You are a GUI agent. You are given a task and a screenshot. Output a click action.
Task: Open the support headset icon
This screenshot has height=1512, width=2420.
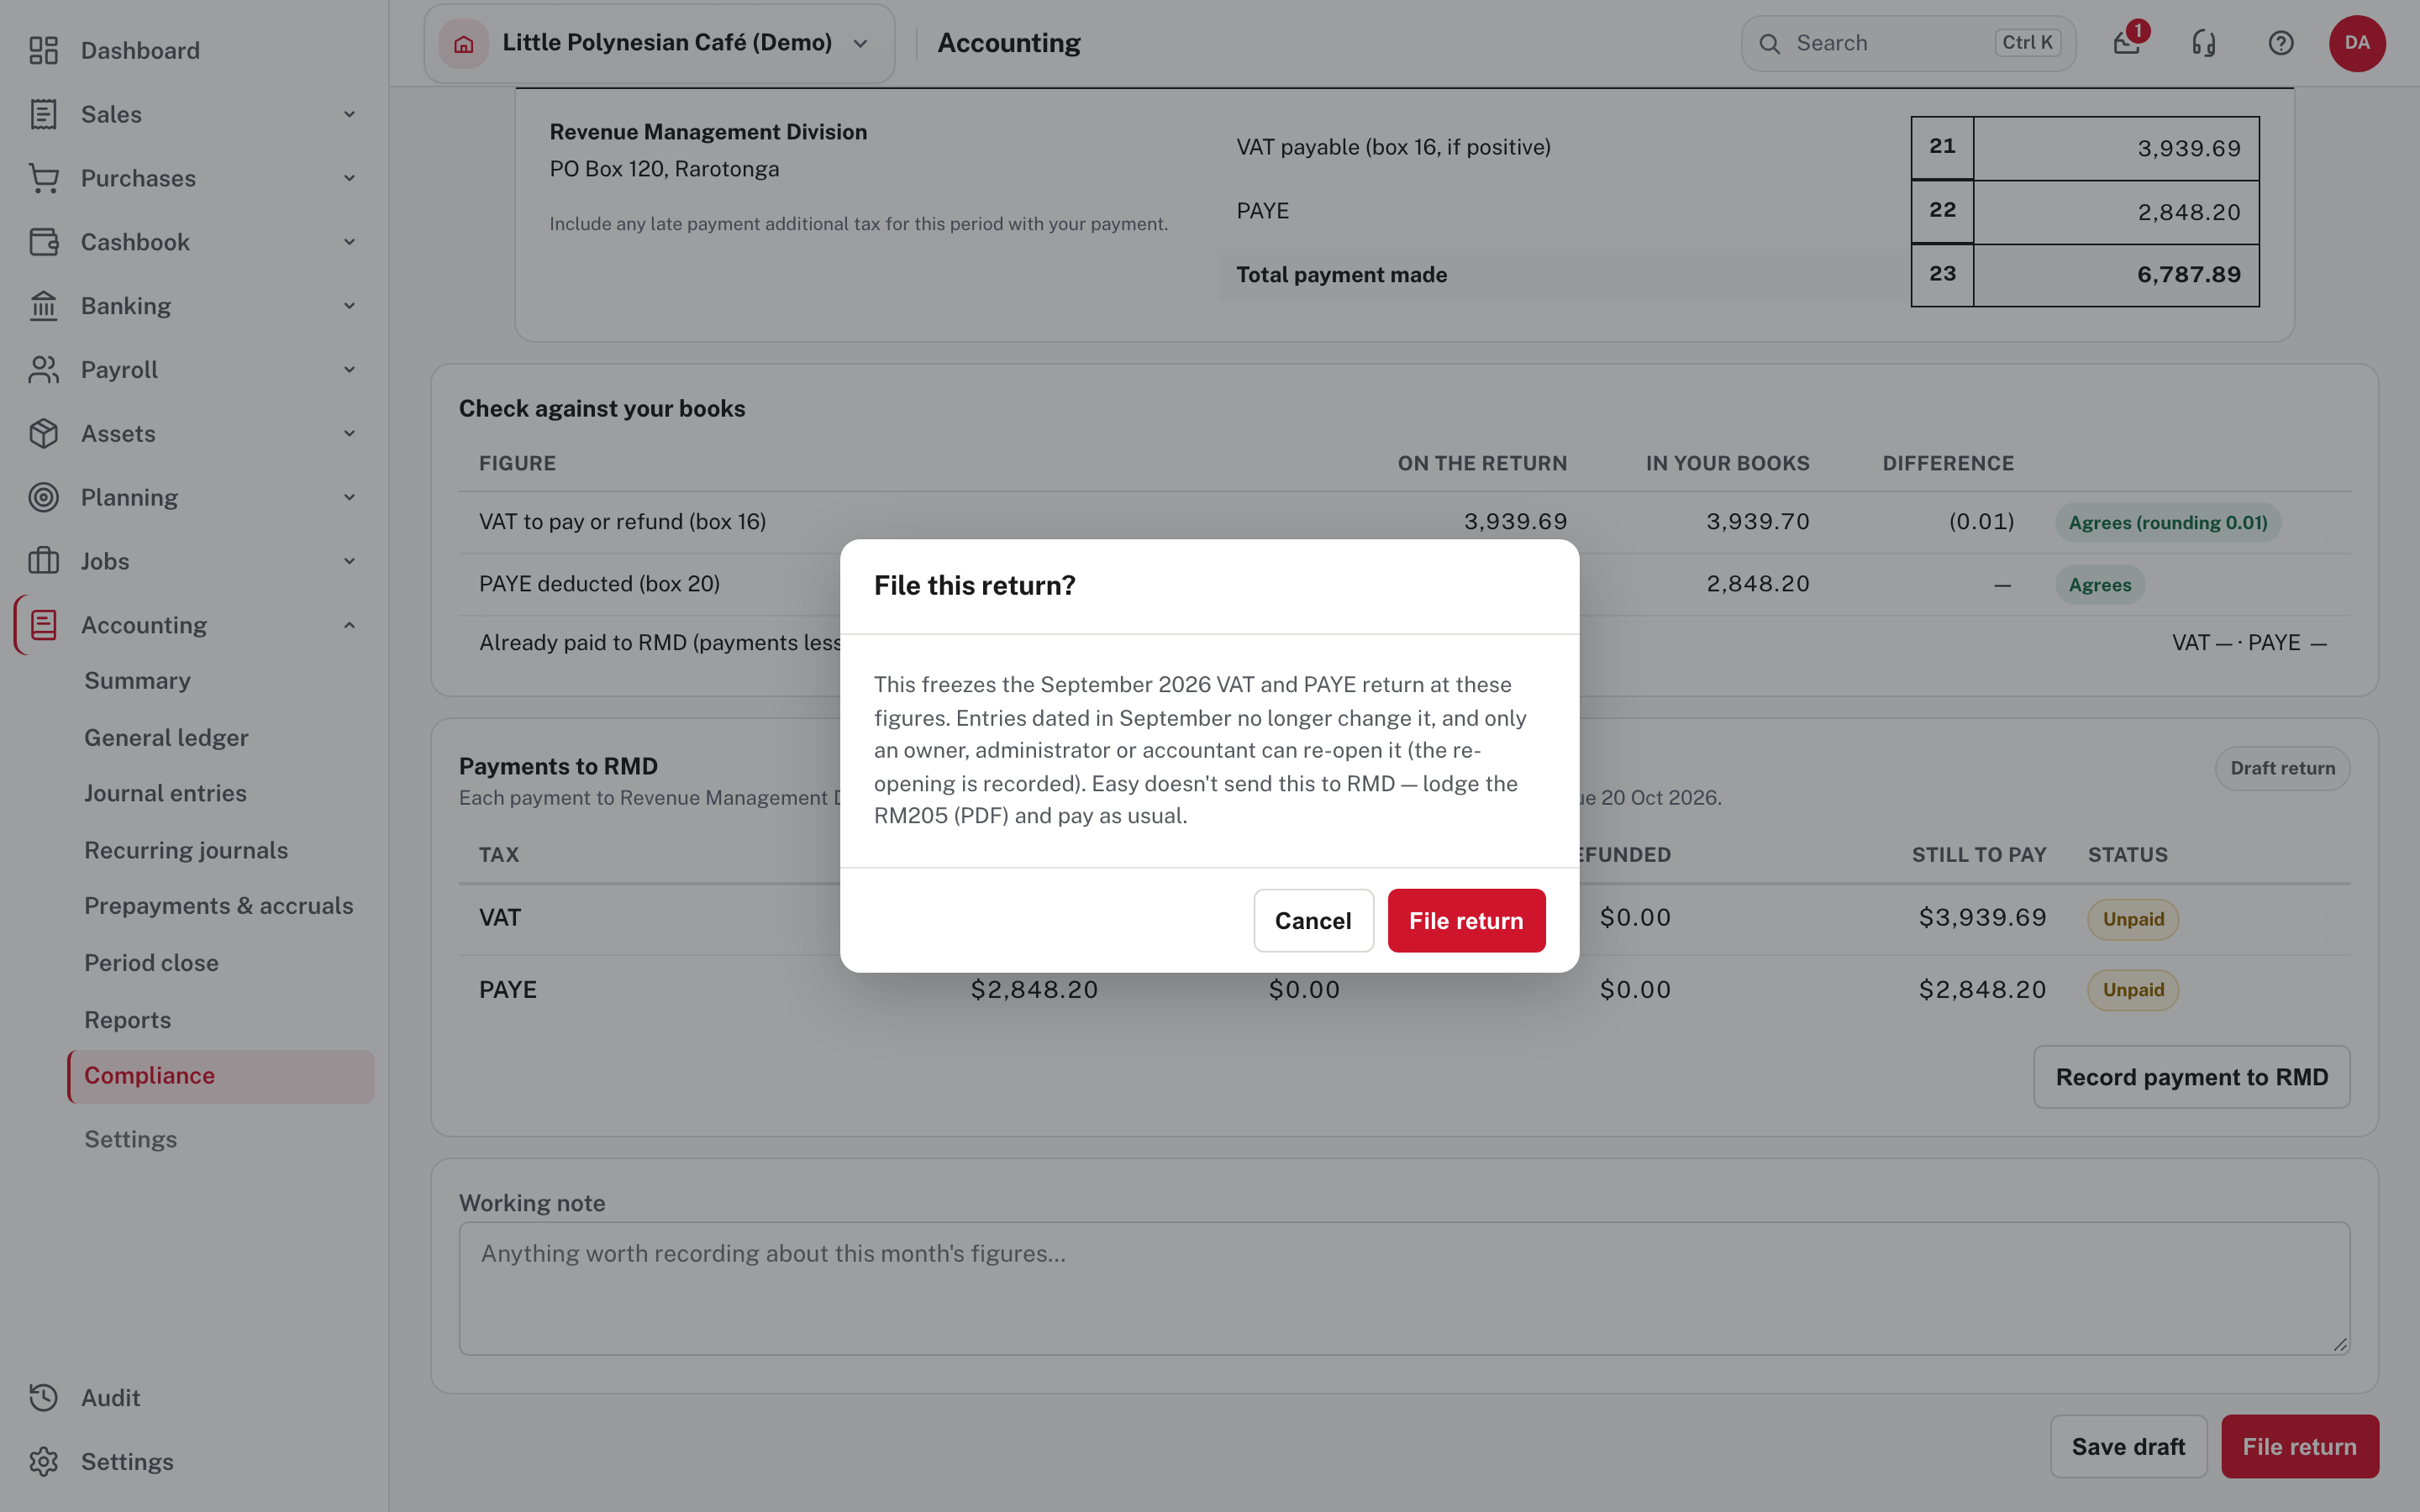pyautogui.click(x=2204, y=43)
